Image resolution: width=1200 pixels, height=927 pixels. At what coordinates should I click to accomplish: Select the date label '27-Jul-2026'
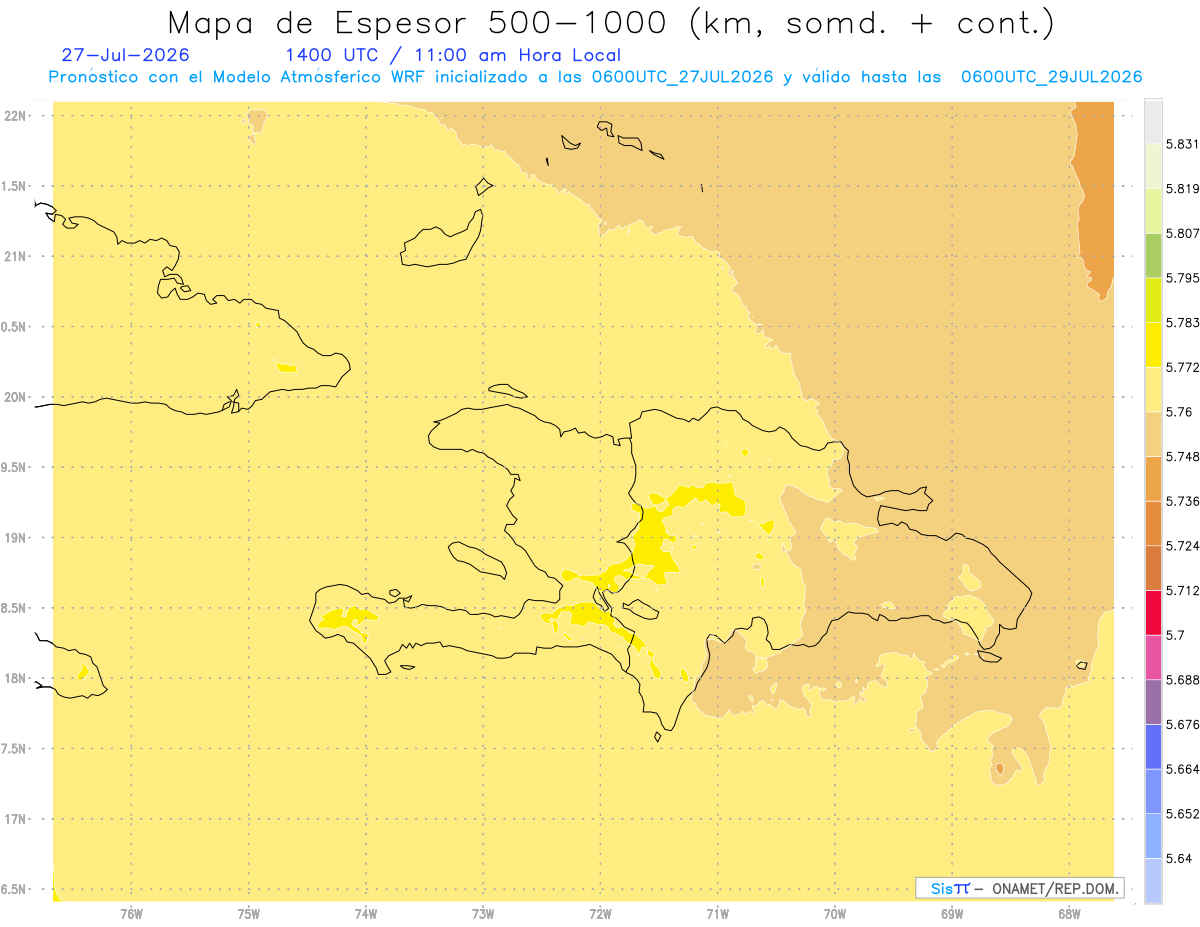click(x=126, y=55)
